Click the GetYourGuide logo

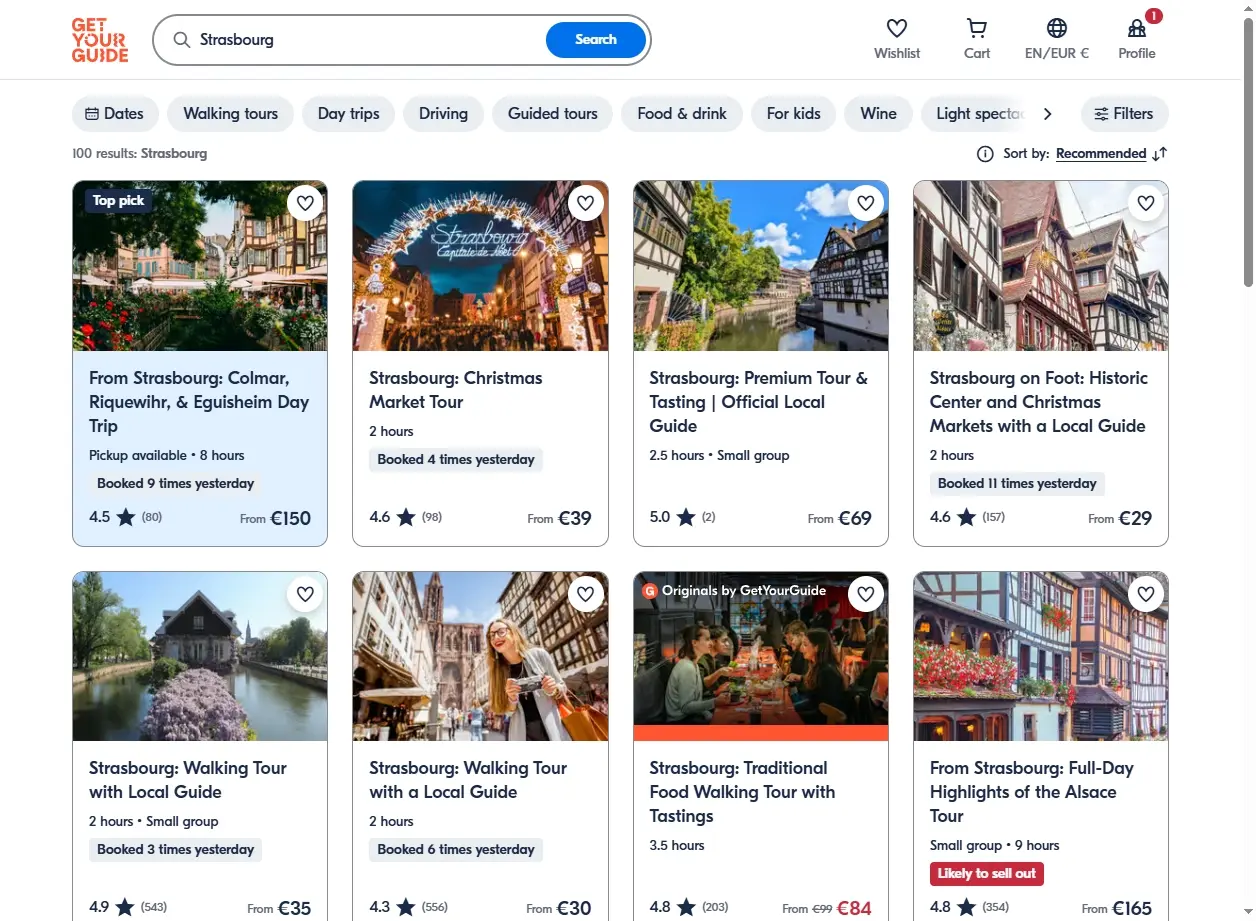(100, 40)
